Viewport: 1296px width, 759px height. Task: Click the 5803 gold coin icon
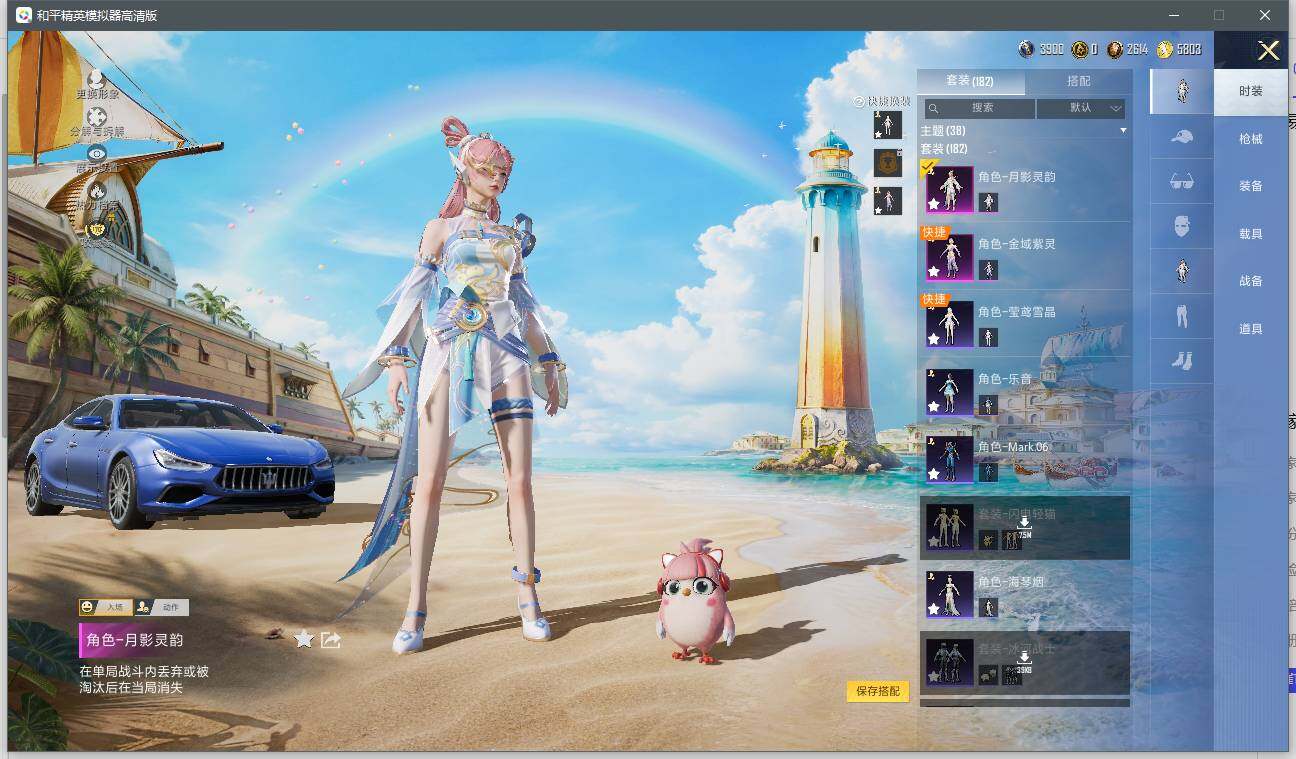[x=1165, y=49]
